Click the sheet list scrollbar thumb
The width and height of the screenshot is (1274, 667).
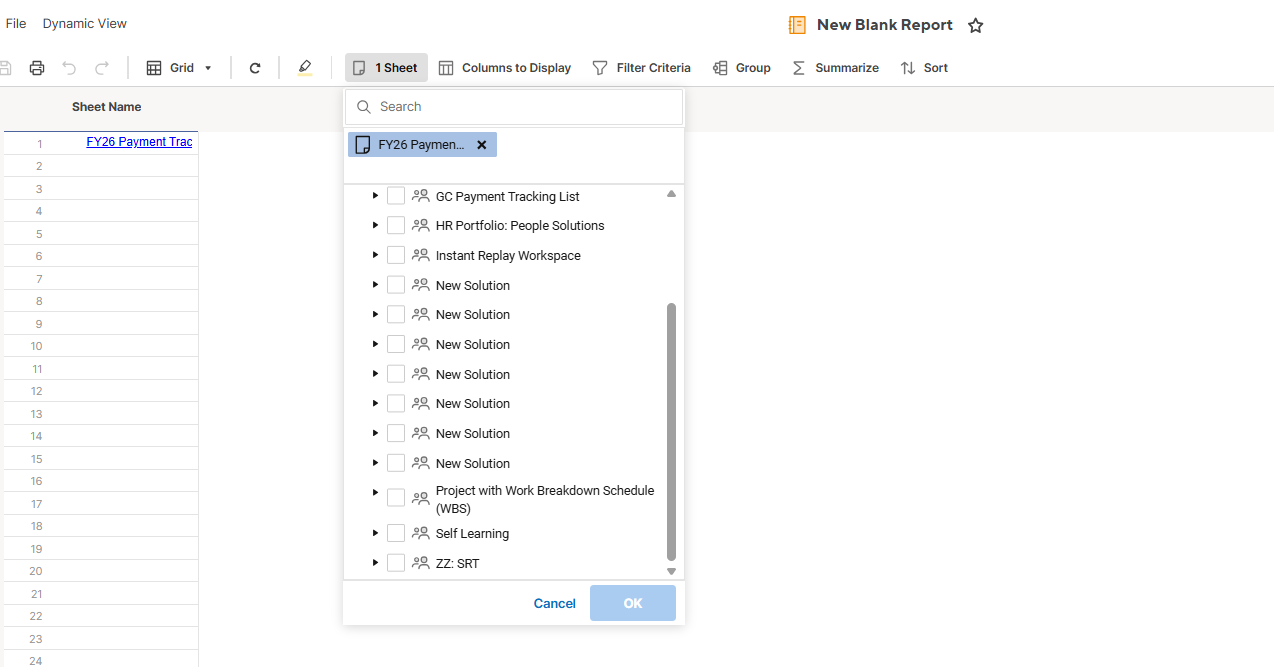click(x=671, y=430)
